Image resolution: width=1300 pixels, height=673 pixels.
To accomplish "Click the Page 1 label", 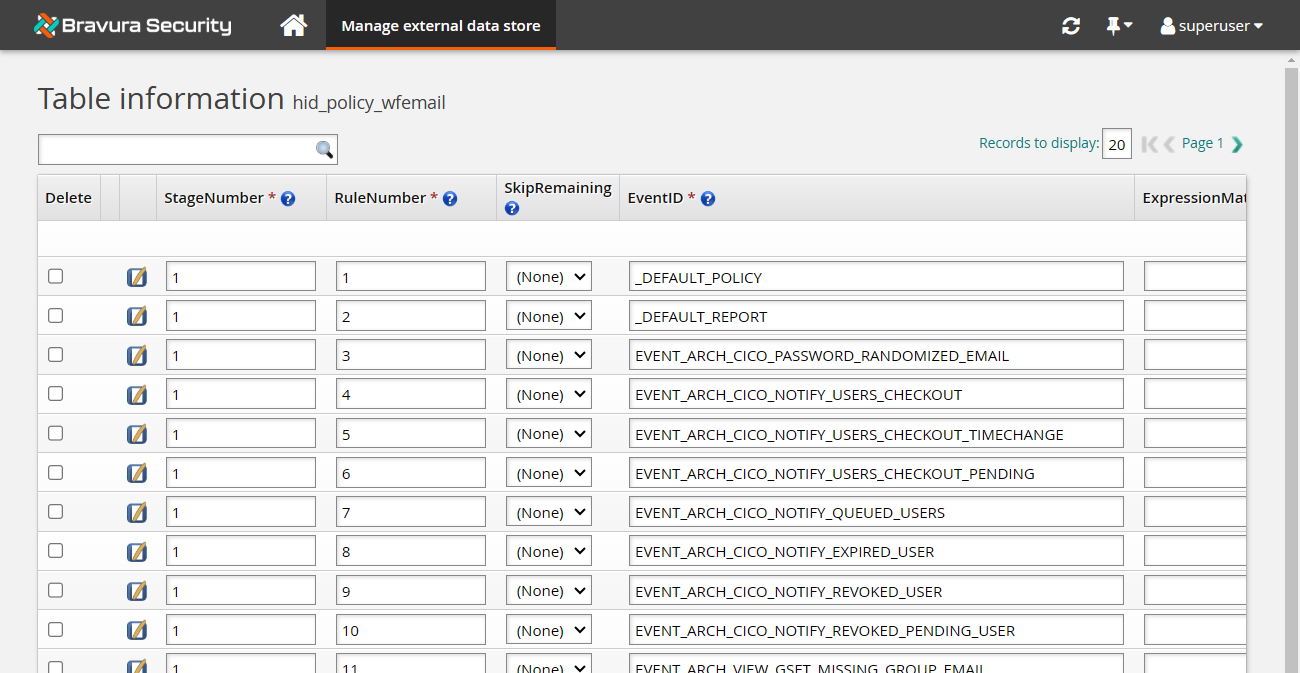I will 1201,143.
